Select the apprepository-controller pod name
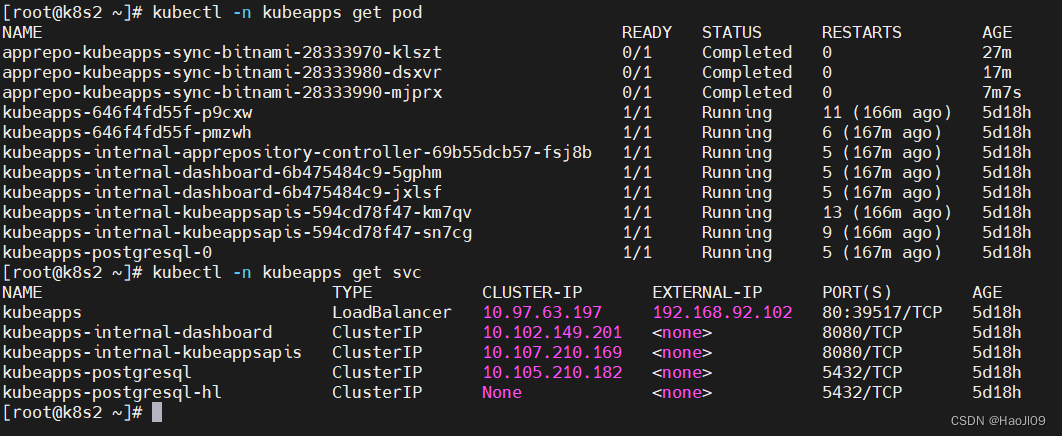This screenshot has width=1062, height=436. (x=297, y=152)
